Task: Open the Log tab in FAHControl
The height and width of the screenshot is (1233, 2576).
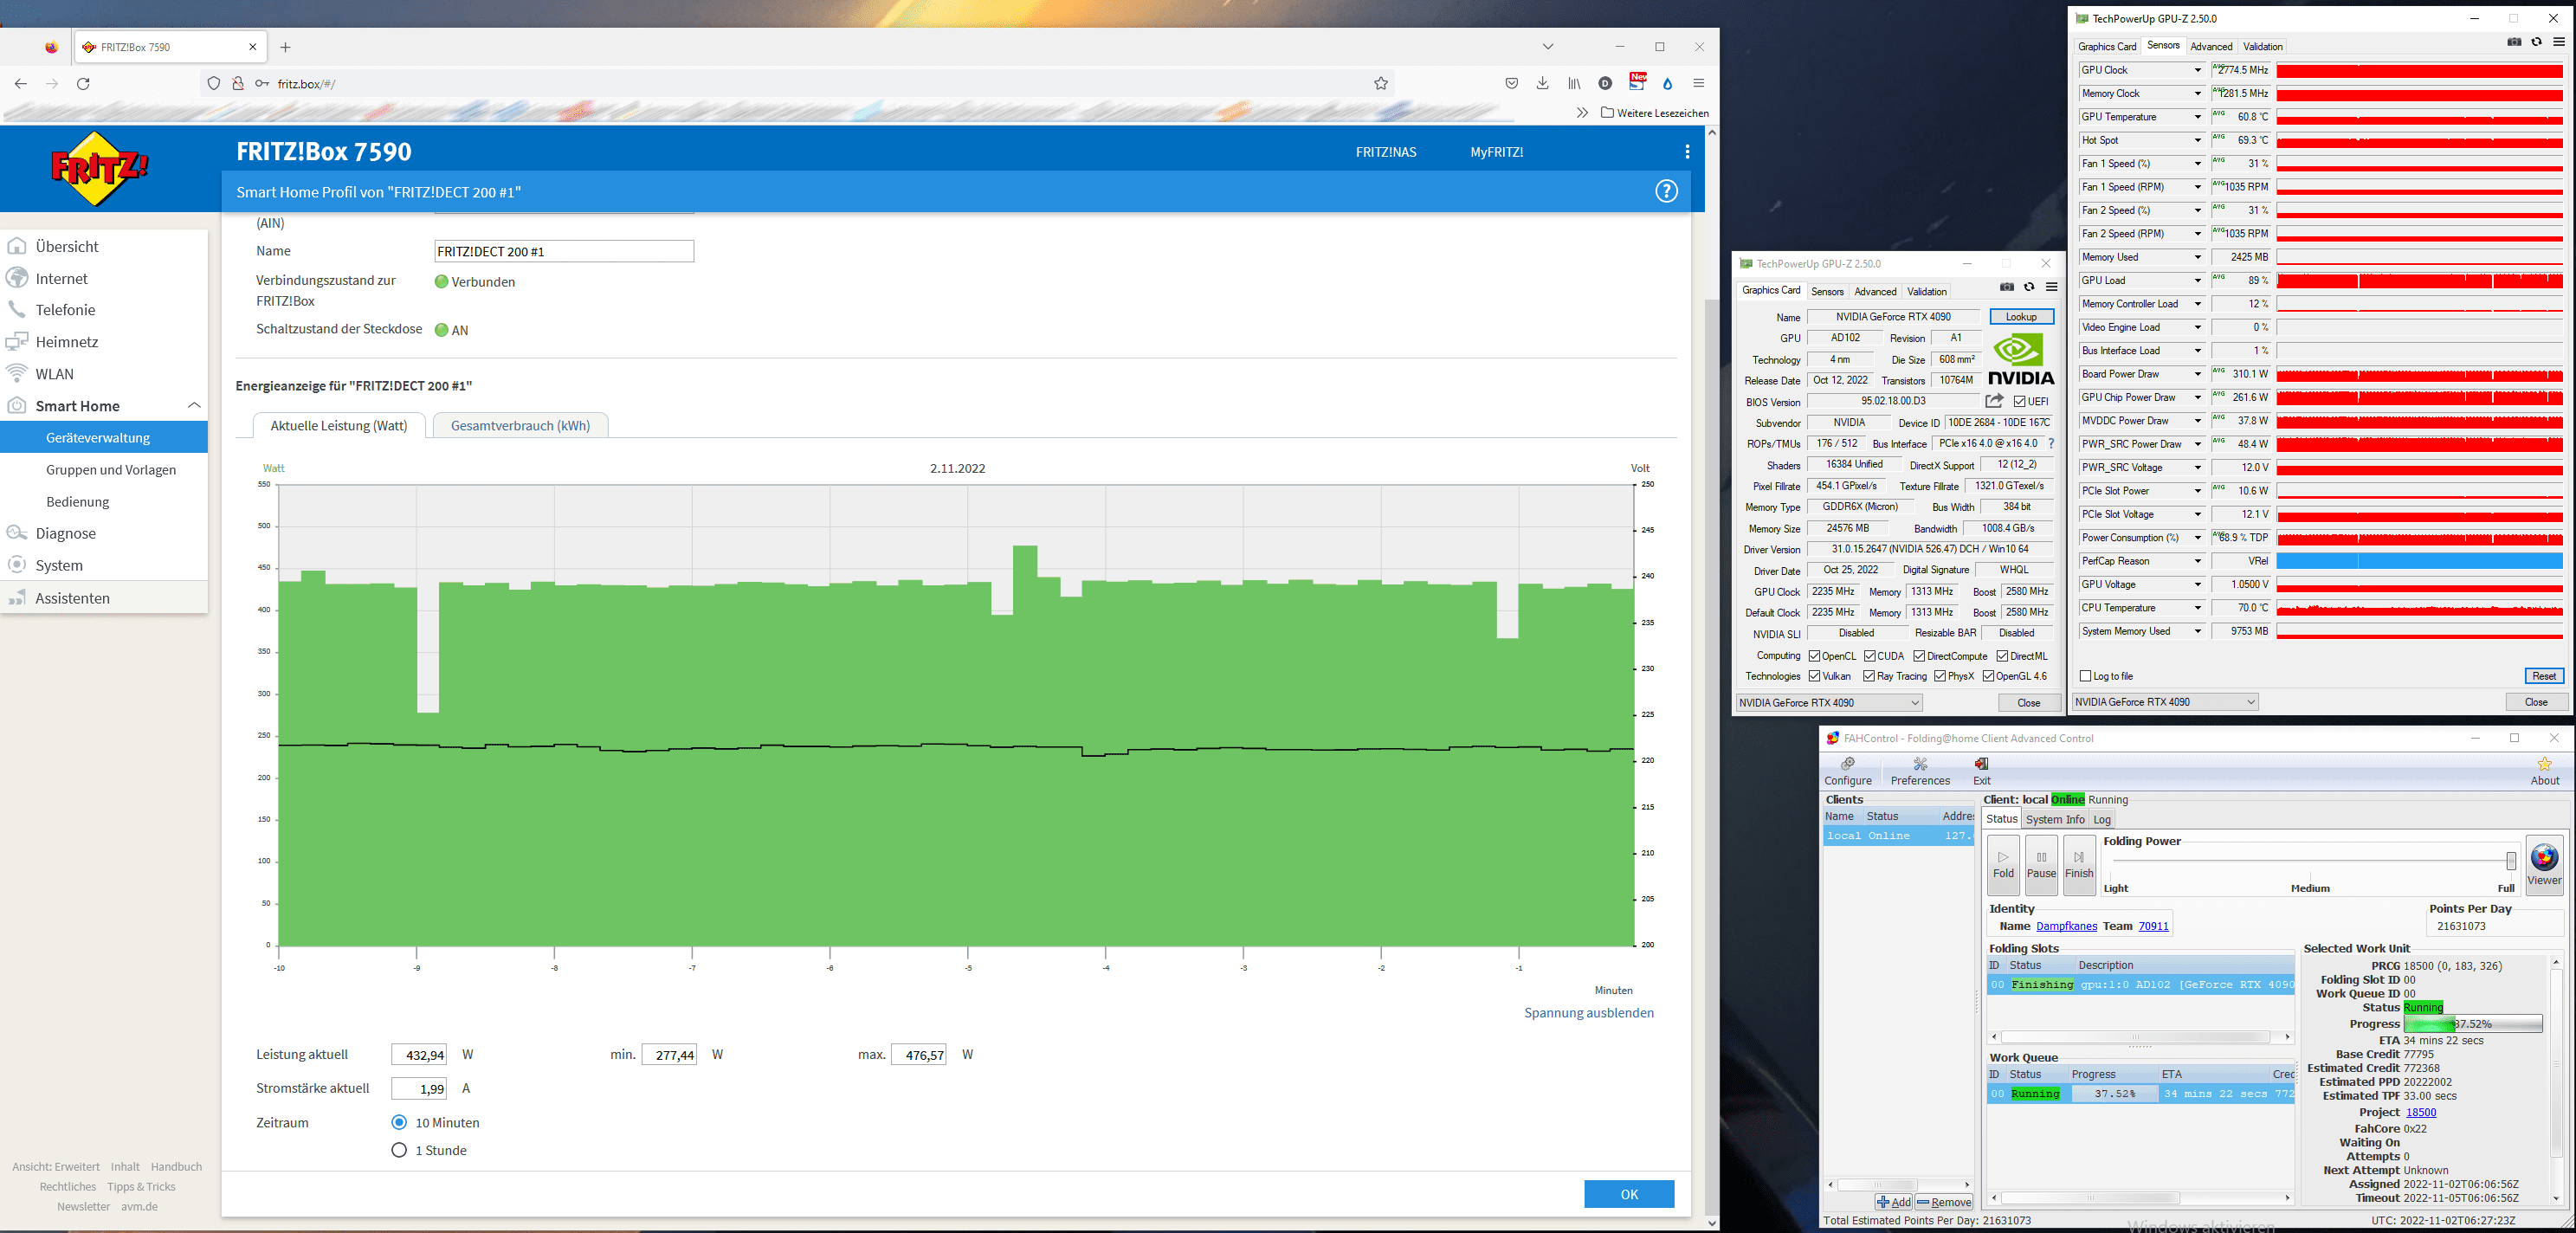Action: (2101, 819)
